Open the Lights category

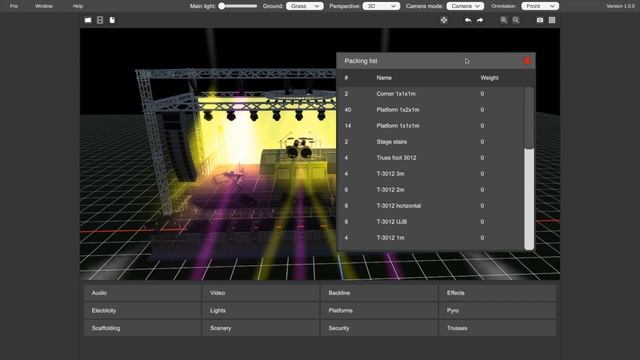261,311
